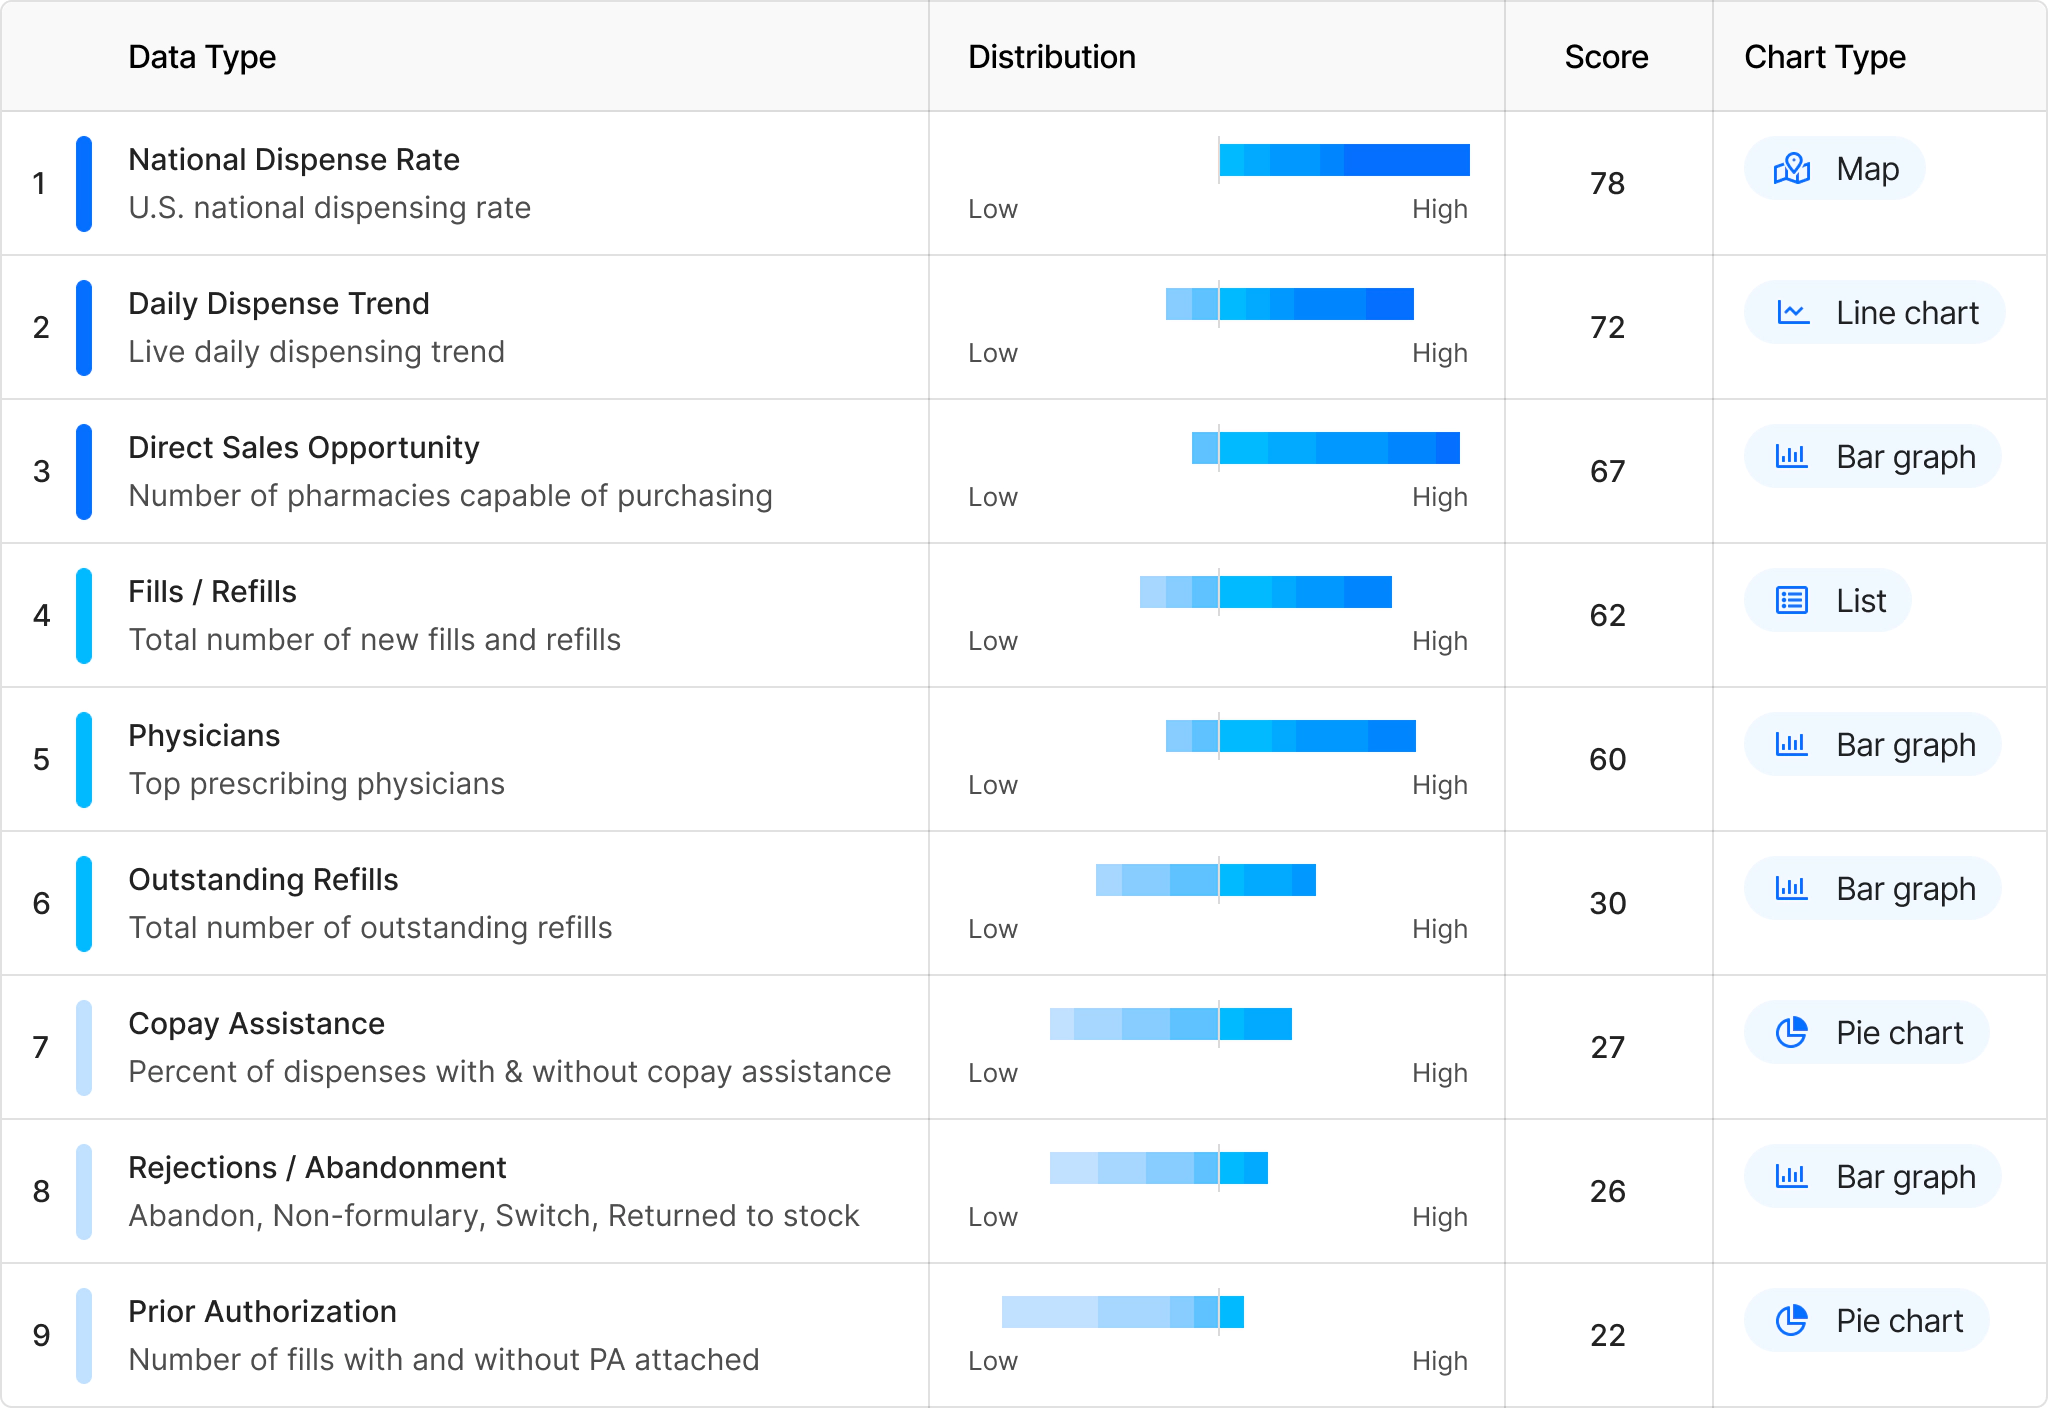
Task: Click the score value 26
Action: [x=1607, y=1192]
